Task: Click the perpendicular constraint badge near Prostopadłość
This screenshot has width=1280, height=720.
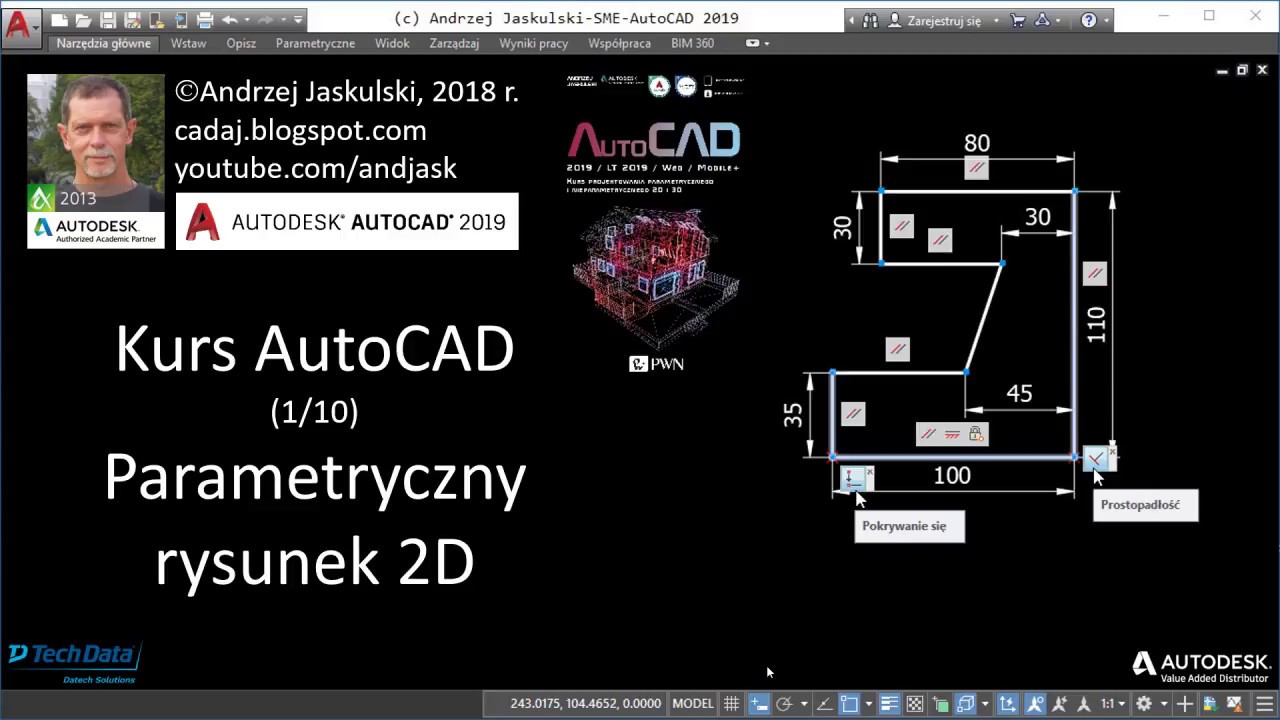Action: pos(1096,458)
